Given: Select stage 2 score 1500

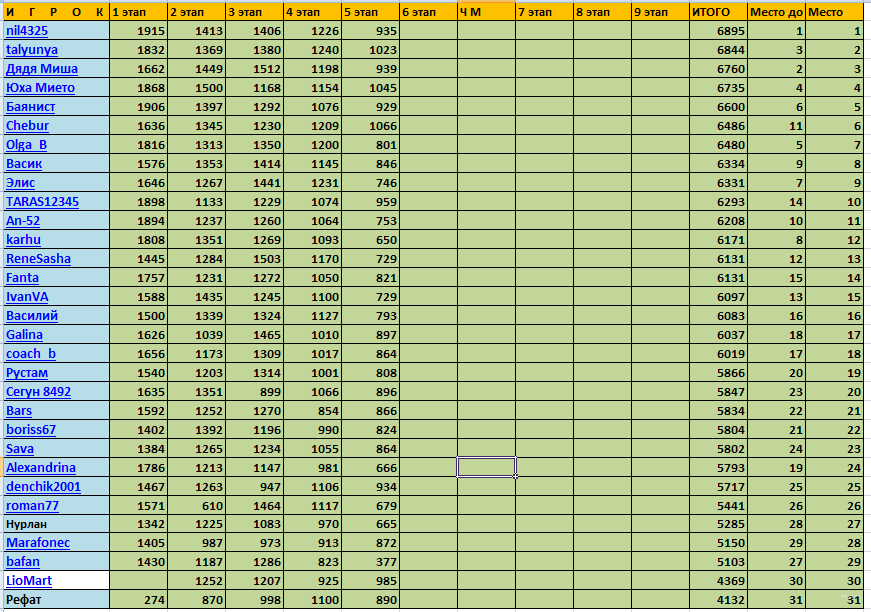Looking at the screenshot, I should click(x=196, y=88).
